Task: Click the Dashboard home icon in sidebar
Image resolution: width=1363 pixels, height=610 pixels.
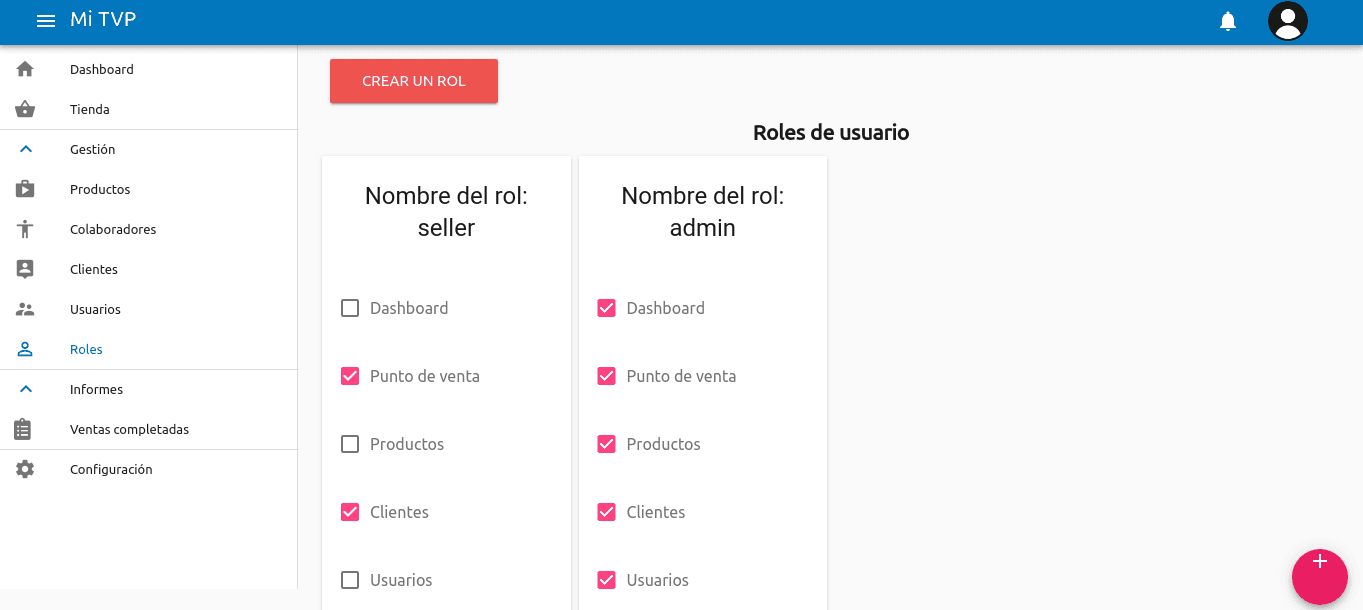Action: pyautogui.click(x=25, y=69)
